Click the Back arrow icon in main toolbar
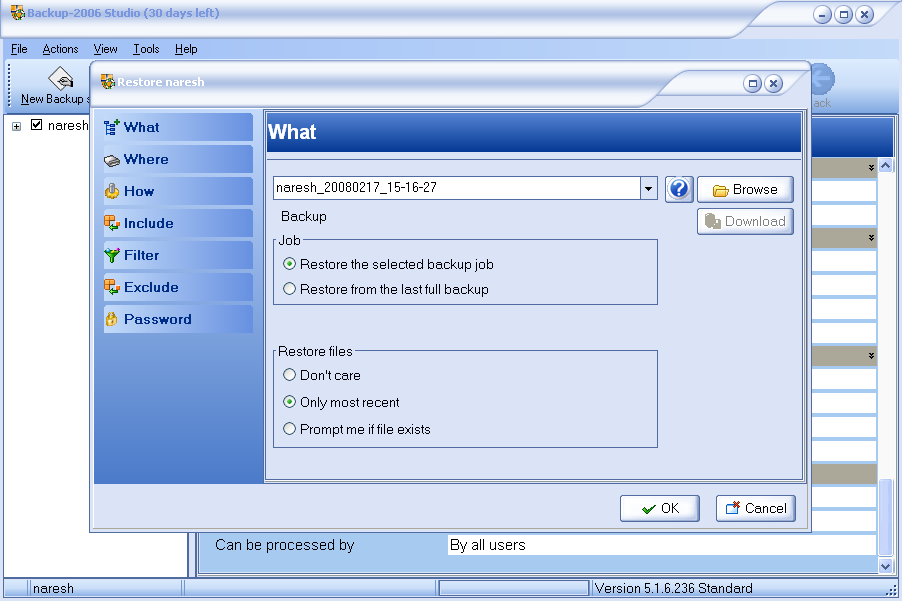This screenshot has width=902, height=601. click(823, 79)
